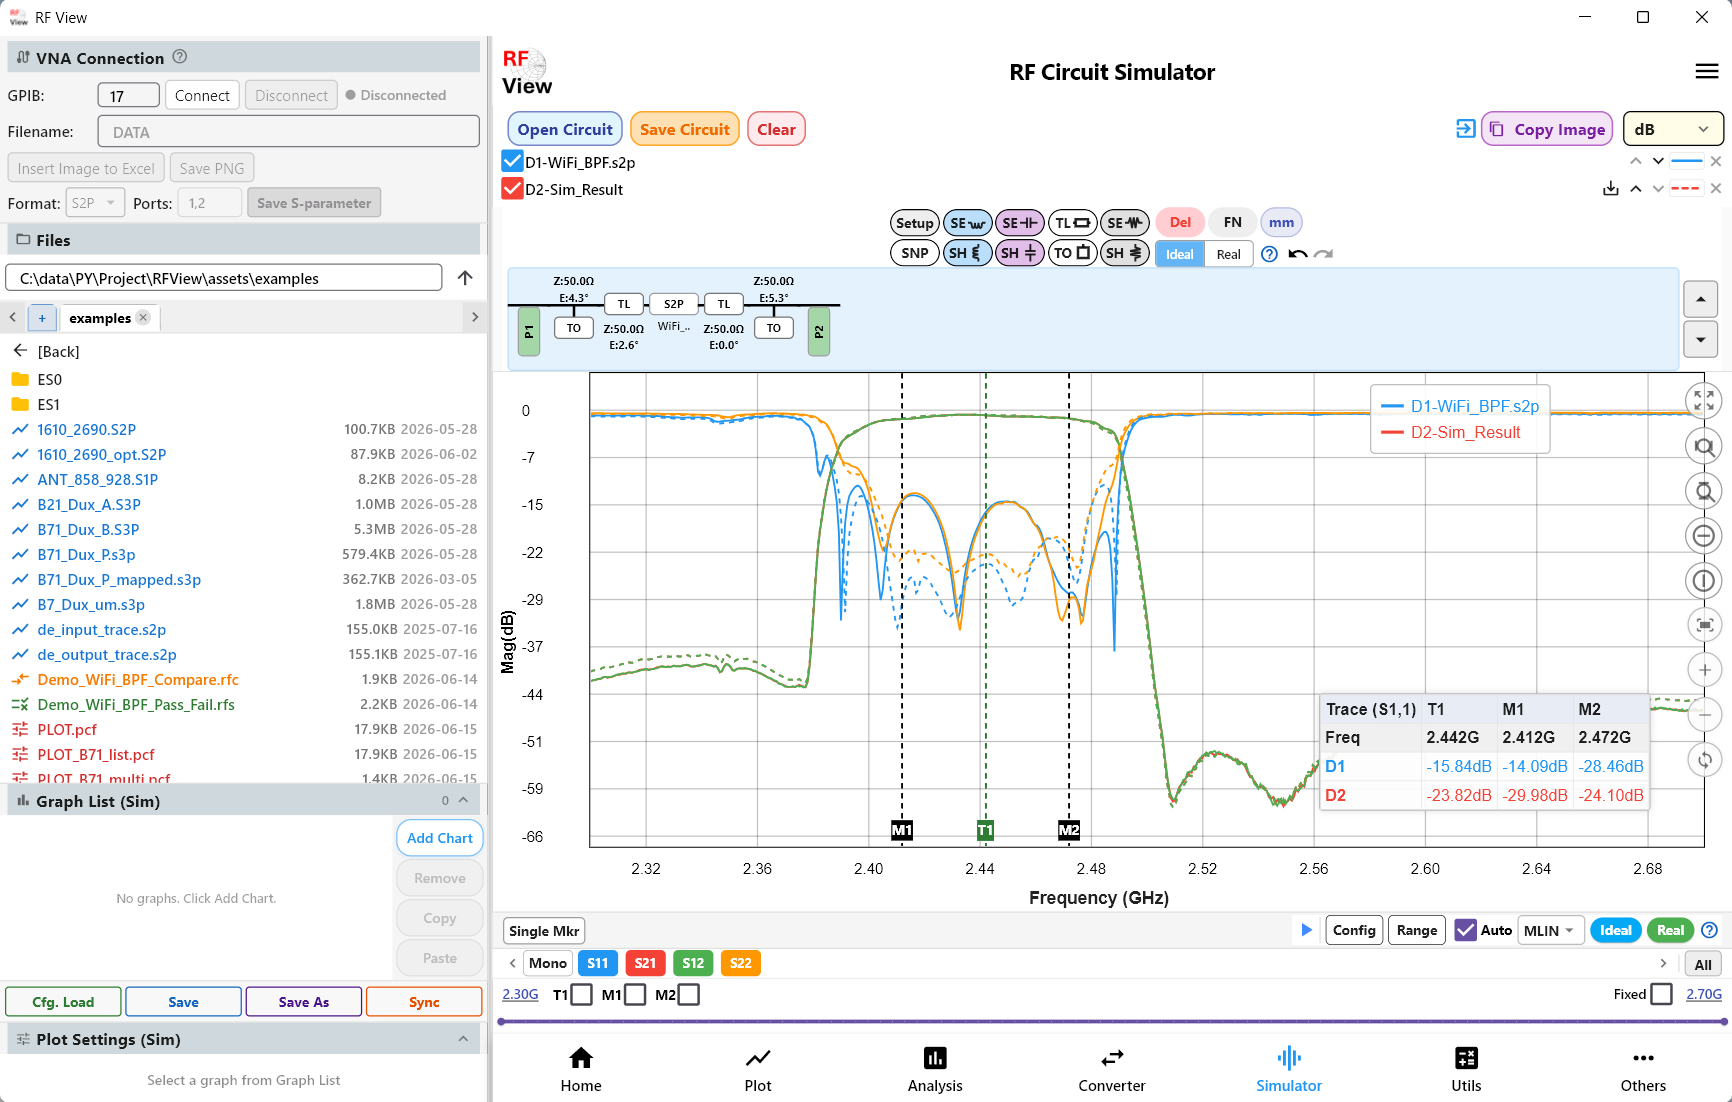The width and height of the screenshot is (1732, 1102).
Task: Open Demo_WiFi_BPF_Compare.rfc file
Action: pos(138,679)
